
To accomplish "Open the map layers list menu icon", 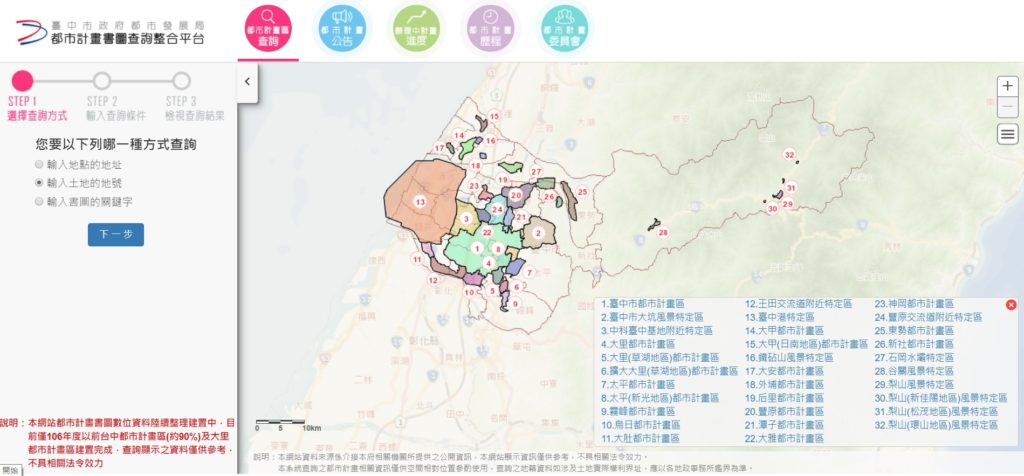I will [x=1008, y=134].
